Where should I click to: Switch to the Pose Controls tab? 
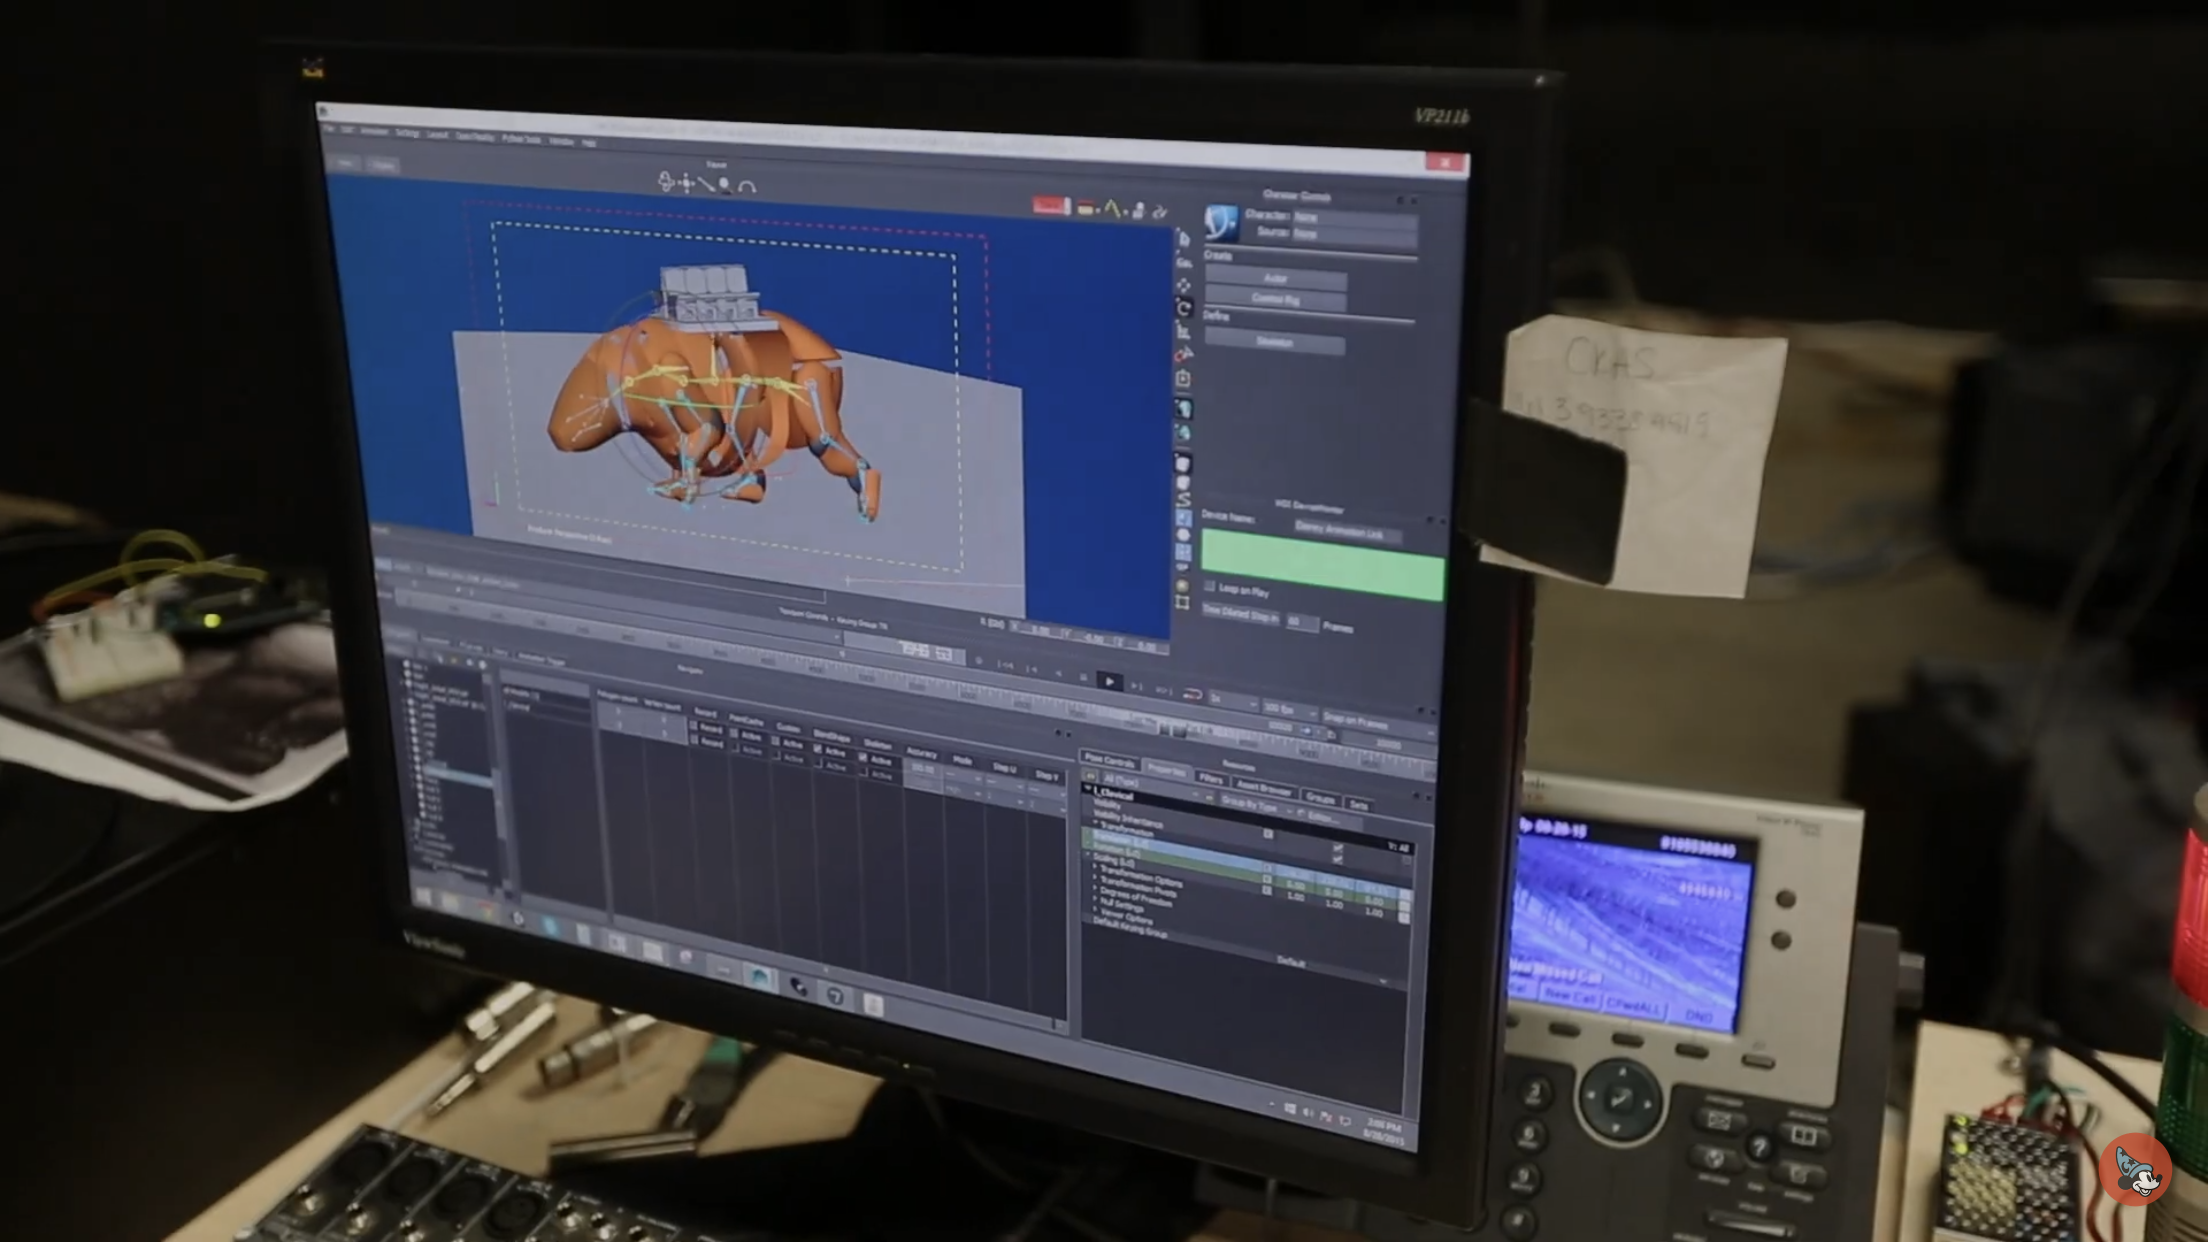point(1110,761)
